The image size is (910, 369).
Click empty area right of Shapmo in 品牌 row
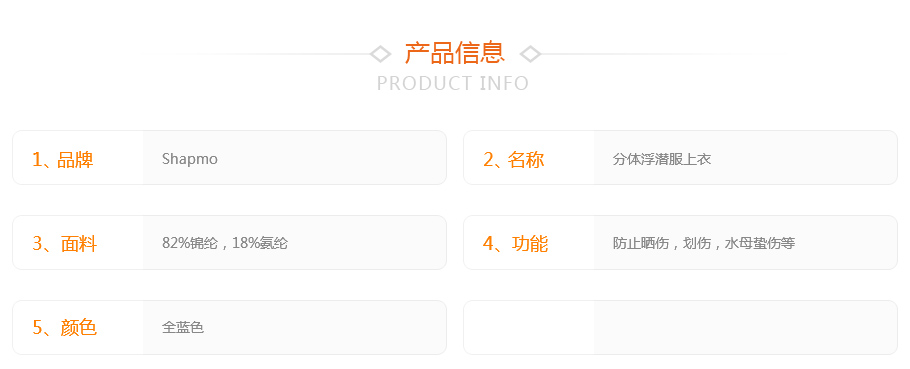tap(331, 158)
